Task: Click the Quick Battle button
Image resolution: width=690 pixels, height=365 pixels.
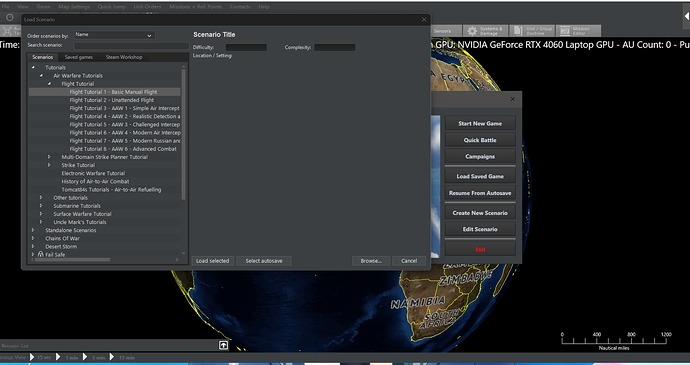Action: coord(480,140)
